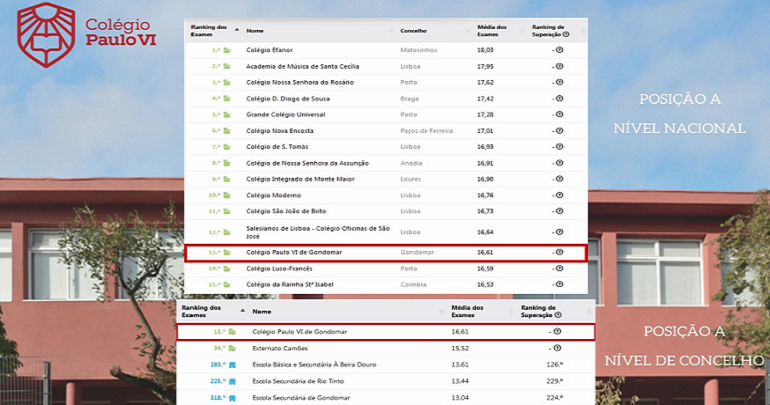The image size is (770, 405).
Task: Sort top table by Concelho column
Action: click(x=413, y=31)
